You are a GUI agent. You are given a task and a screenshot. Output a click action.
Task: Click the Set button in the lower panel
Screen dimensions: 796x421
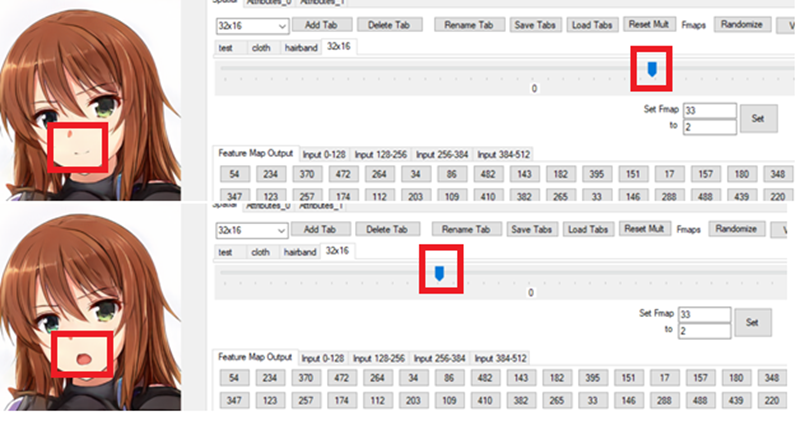coord(752,322)
